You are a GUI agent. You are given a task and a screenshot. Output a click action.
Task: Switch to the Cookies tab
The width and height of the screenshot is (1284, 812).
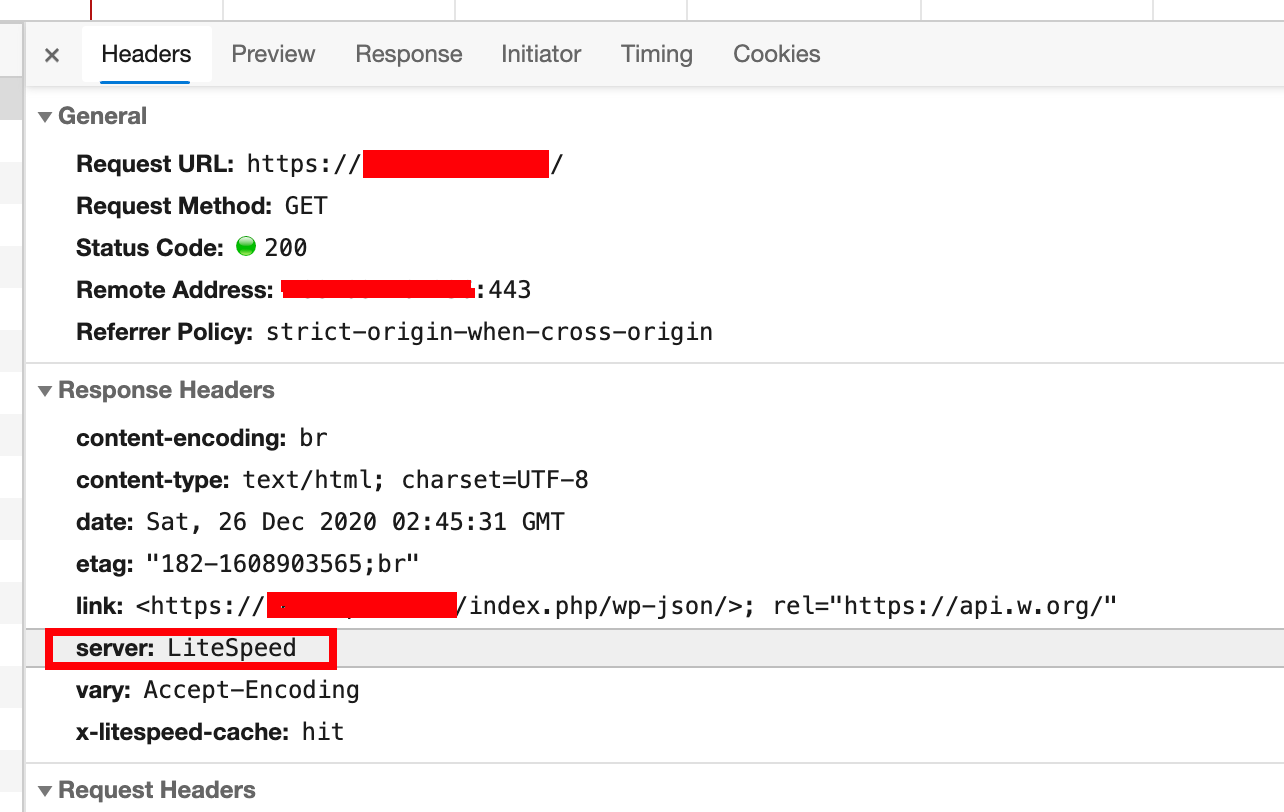coord(777,54)
